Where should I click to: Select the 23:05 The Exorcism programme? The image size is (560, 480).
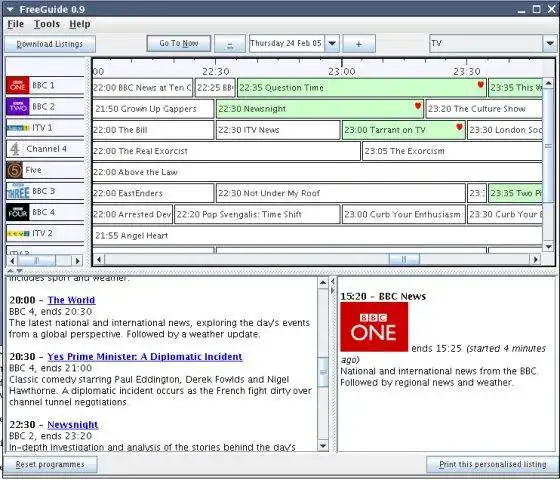coord(452,151)
